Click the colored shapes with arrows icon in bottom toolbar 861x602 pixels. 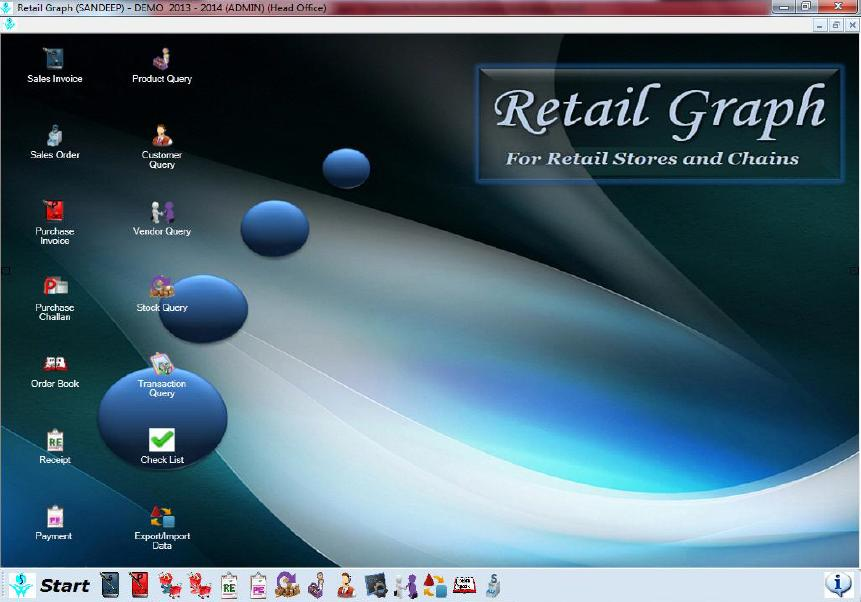435,586
